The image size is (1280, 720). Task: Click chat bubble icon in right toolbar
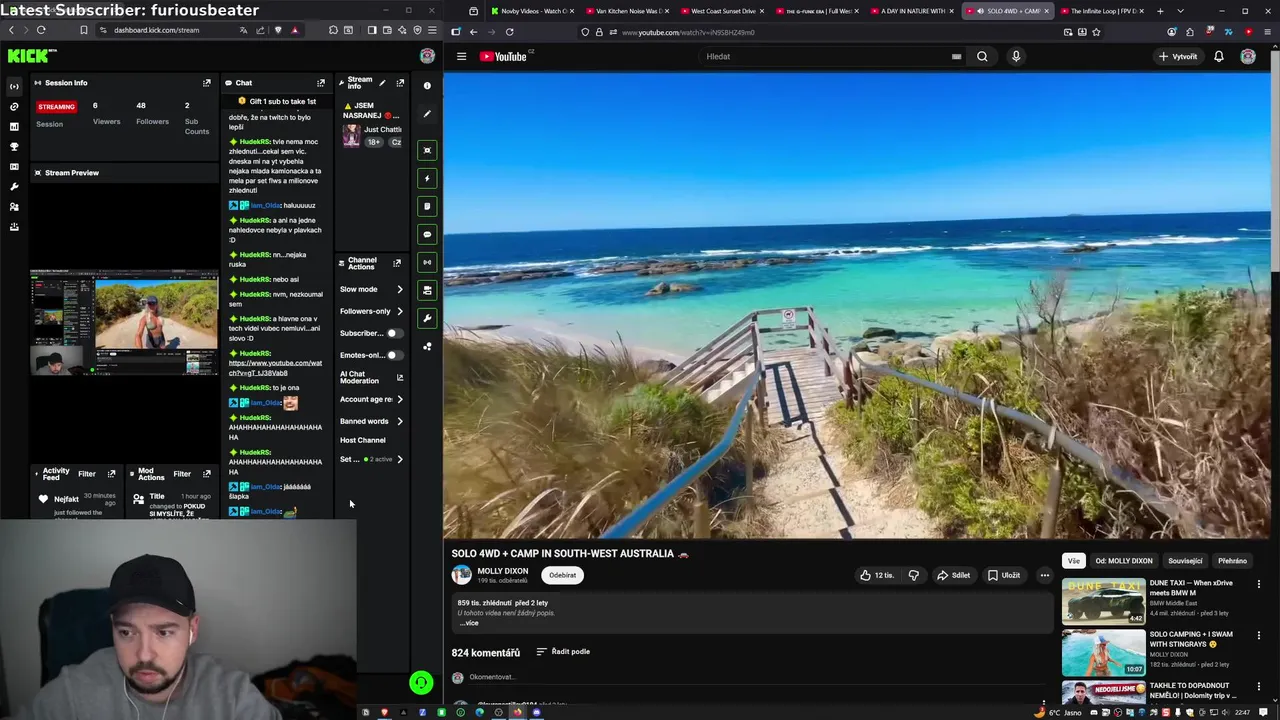[x=427, y=234]
